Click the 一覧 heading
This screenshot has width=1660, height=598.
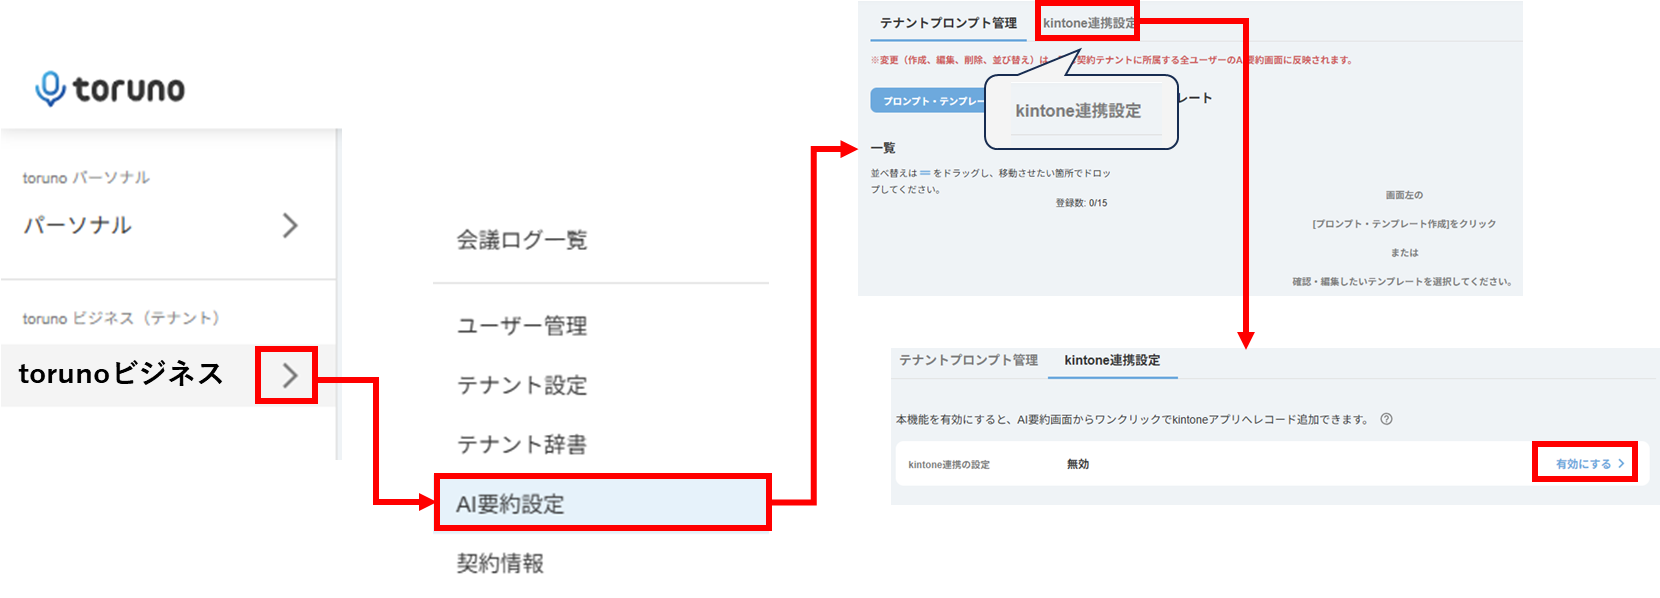[883, 148]
